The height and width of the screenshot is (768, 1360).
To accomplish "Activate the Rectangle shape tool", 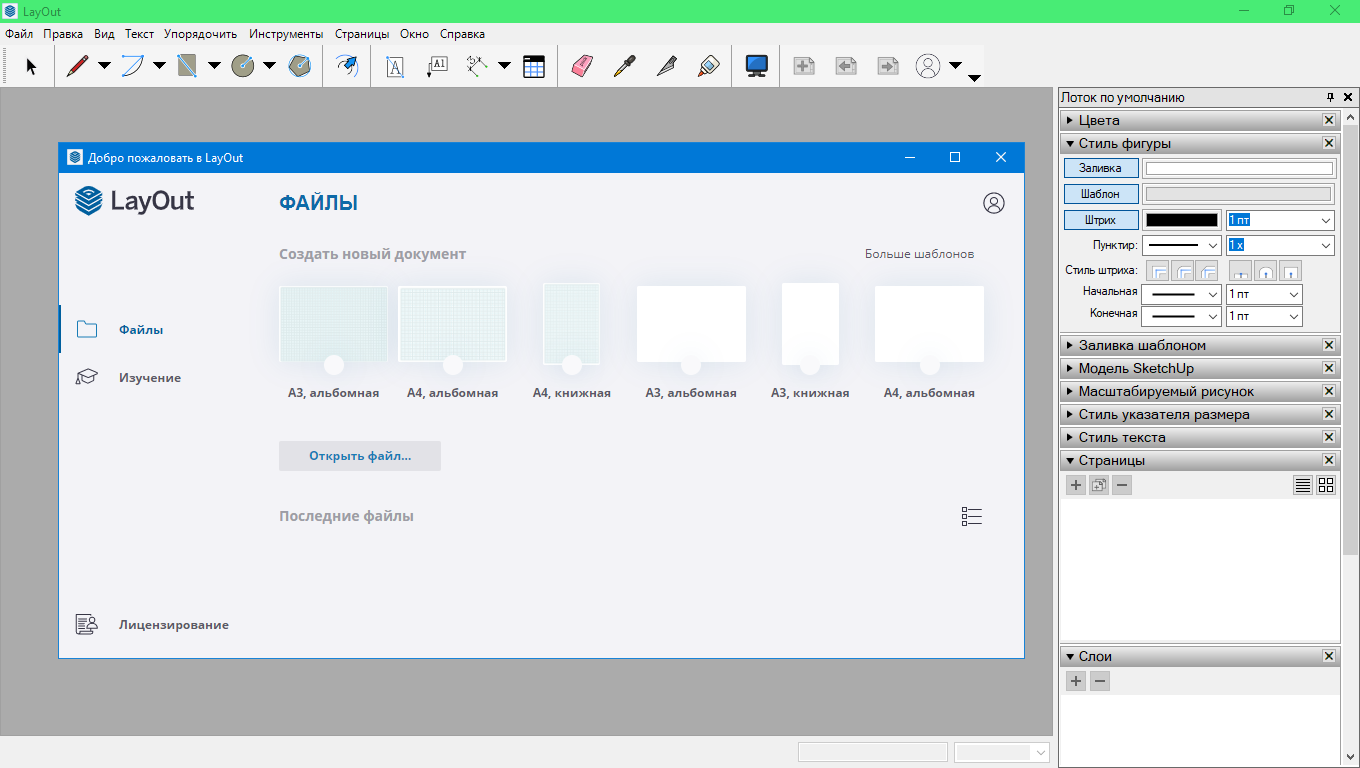I will (187, 66).
